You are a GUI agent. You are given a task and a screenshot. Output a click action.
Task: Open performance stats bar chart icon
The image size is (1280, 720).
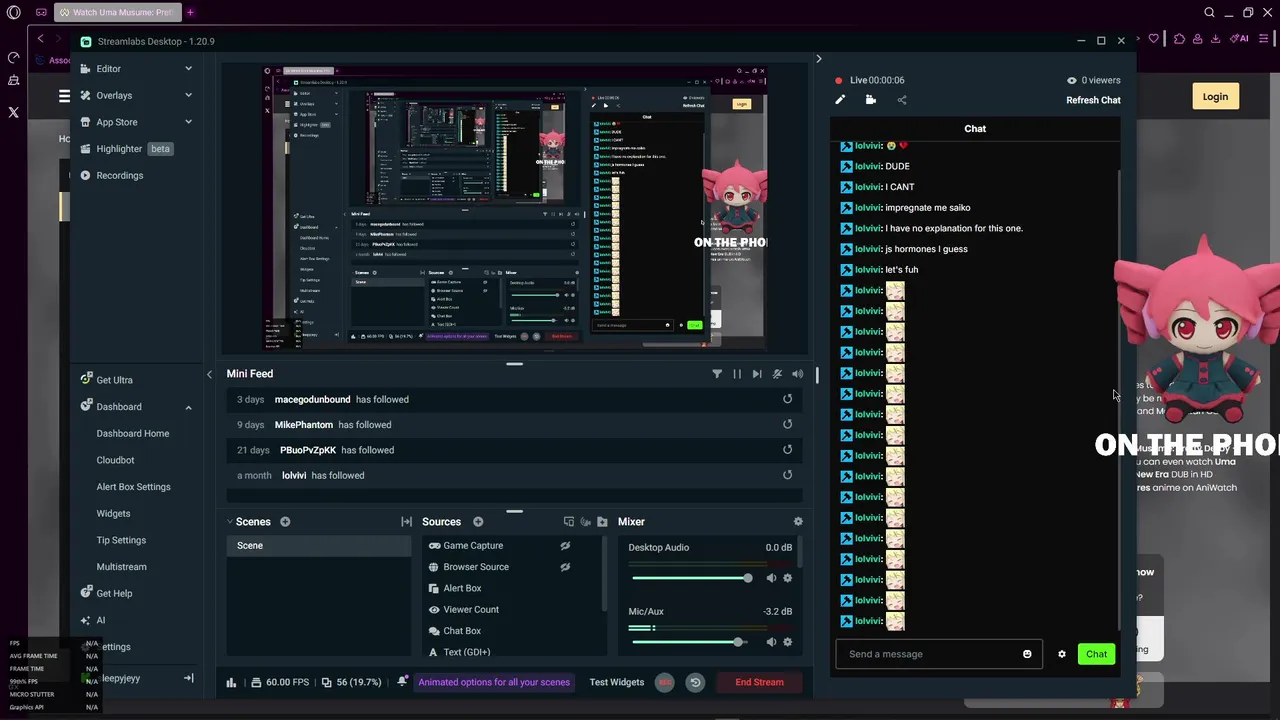tap(231, 682)
